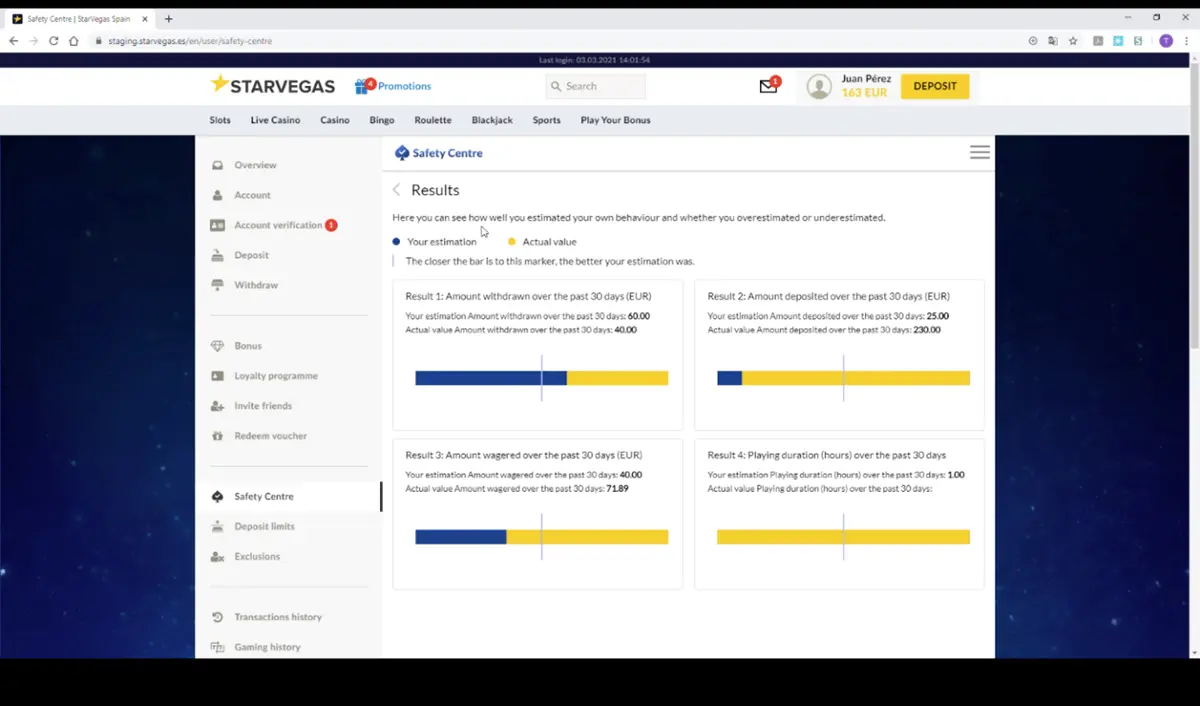Image resolution: width=1200 pixels, height=706 pixels.
Task: Click the Search input field
Action: click(596, 86)
